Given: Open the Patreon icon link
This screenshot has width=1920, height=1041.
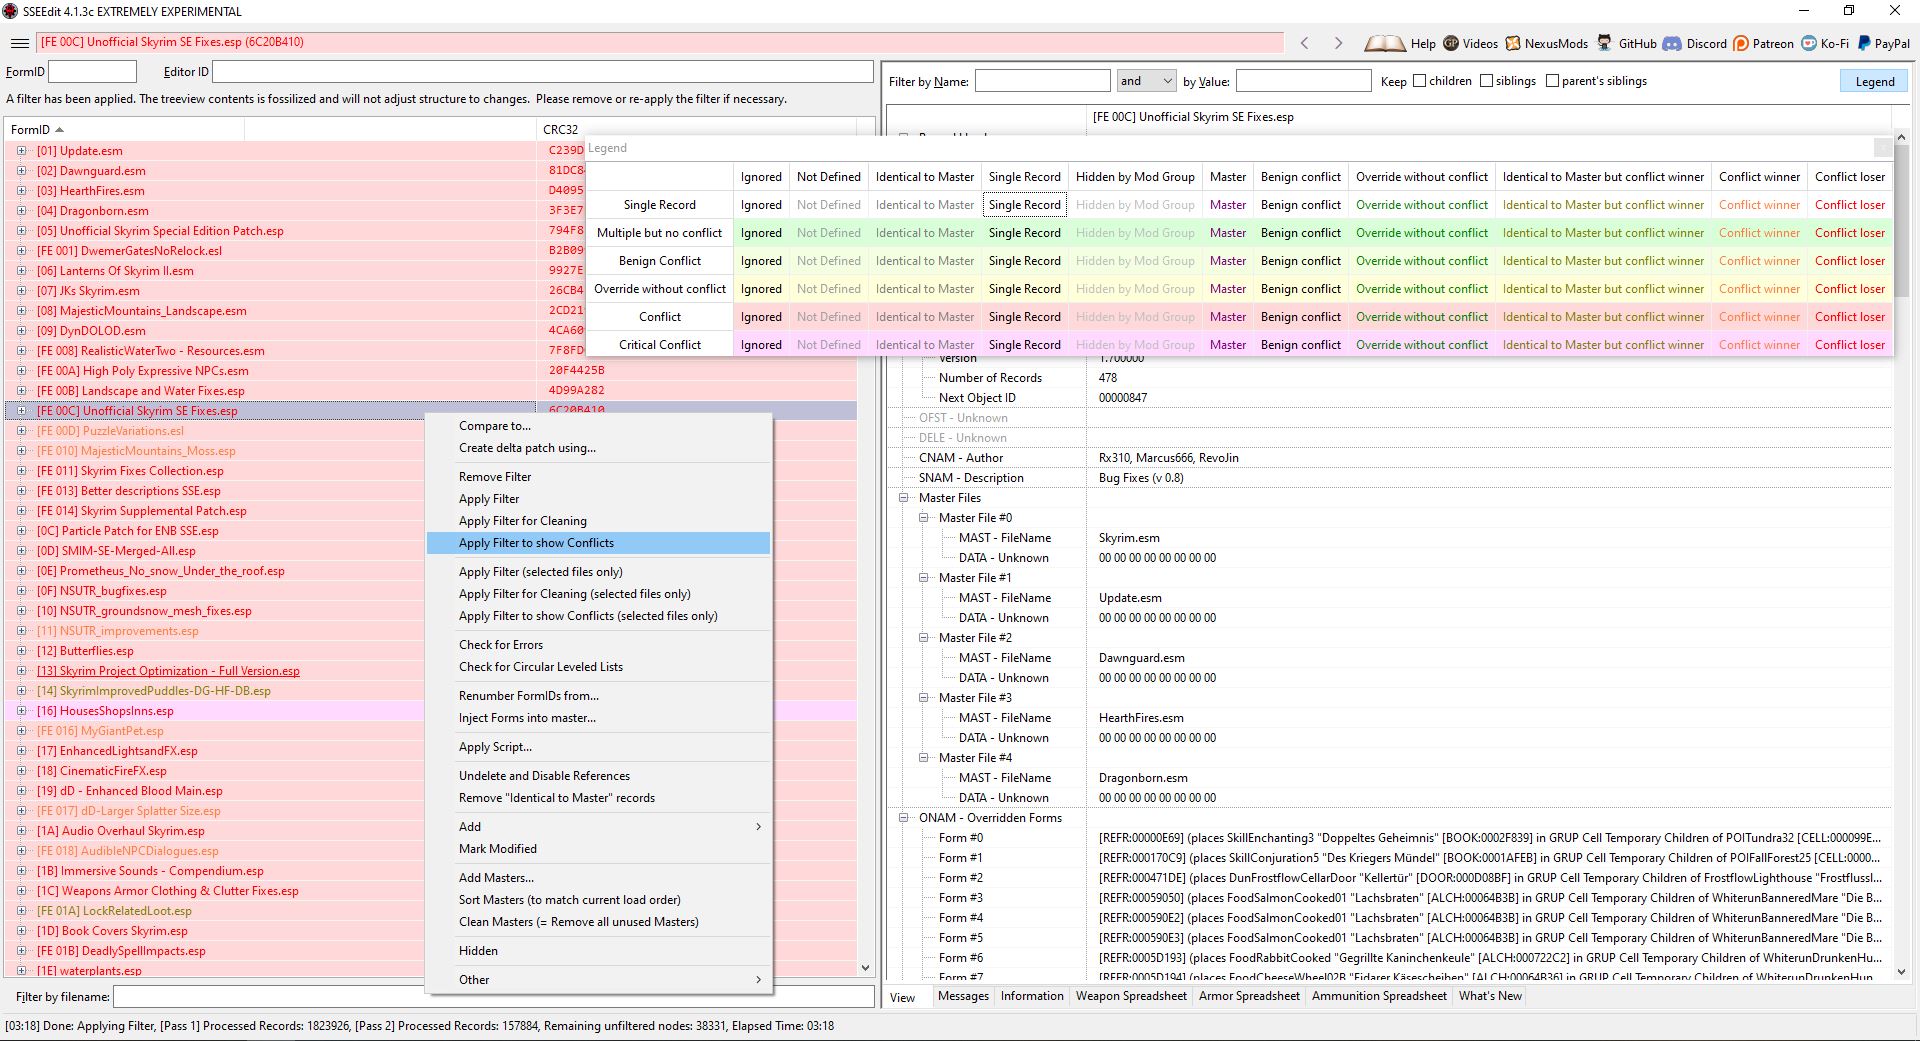Looking at the screenshot, I should pyautogui.click(x=1741, y=43).
